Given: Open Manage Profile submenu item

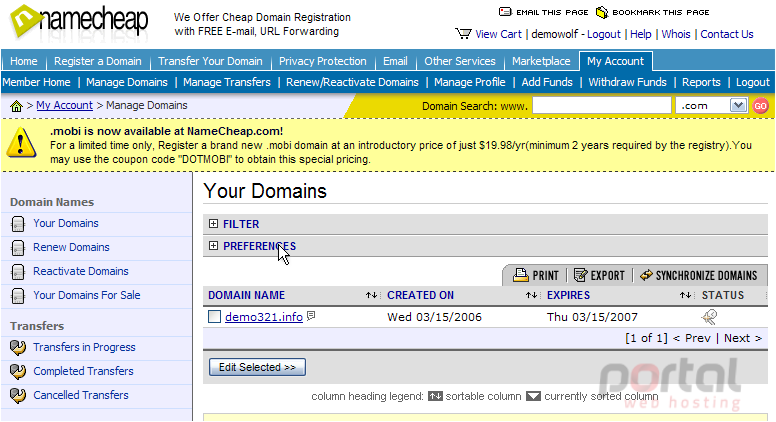Looking at the screenshot, I should click(x=470, y=82).
